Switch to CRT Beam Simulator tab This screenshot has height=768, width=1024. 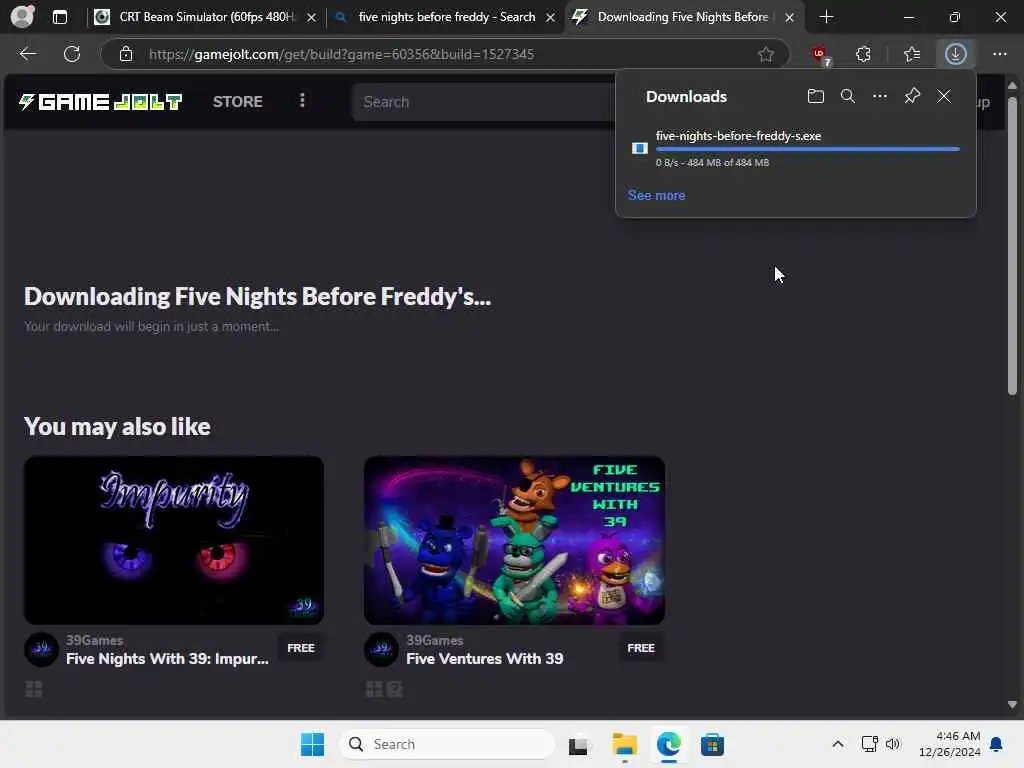(x=206, y=17)
